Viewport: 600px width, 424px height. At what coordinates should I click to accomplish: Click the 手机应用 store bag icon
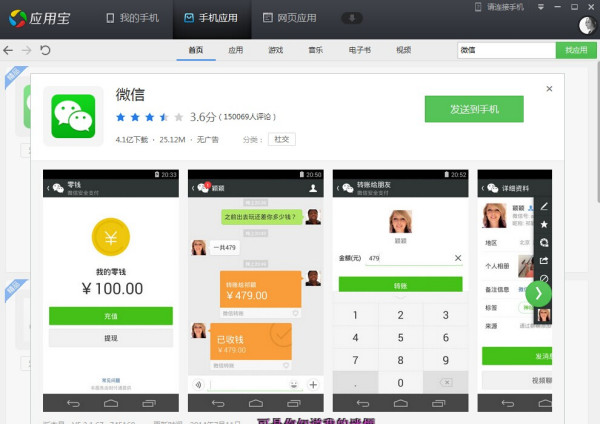pos(189,18)
